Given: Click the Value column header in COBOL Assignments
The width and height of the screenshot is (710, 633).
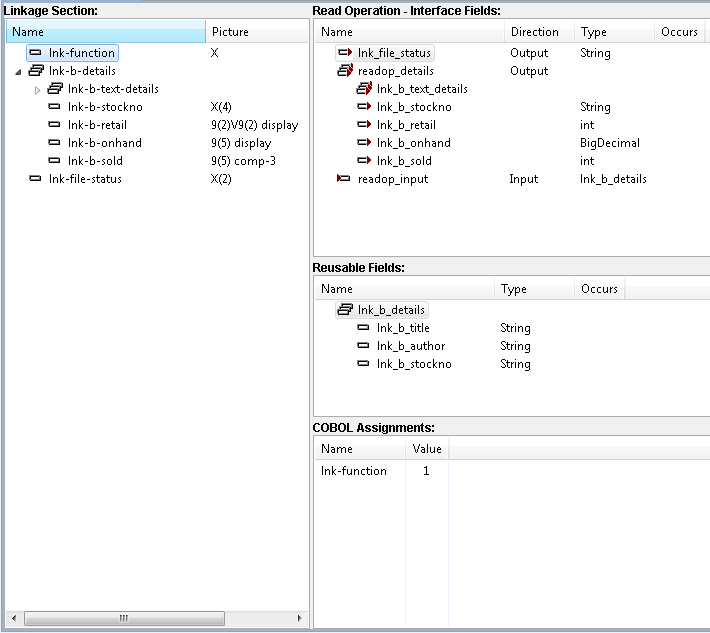Looking at the screenshot, I should [x=426, y=449].
